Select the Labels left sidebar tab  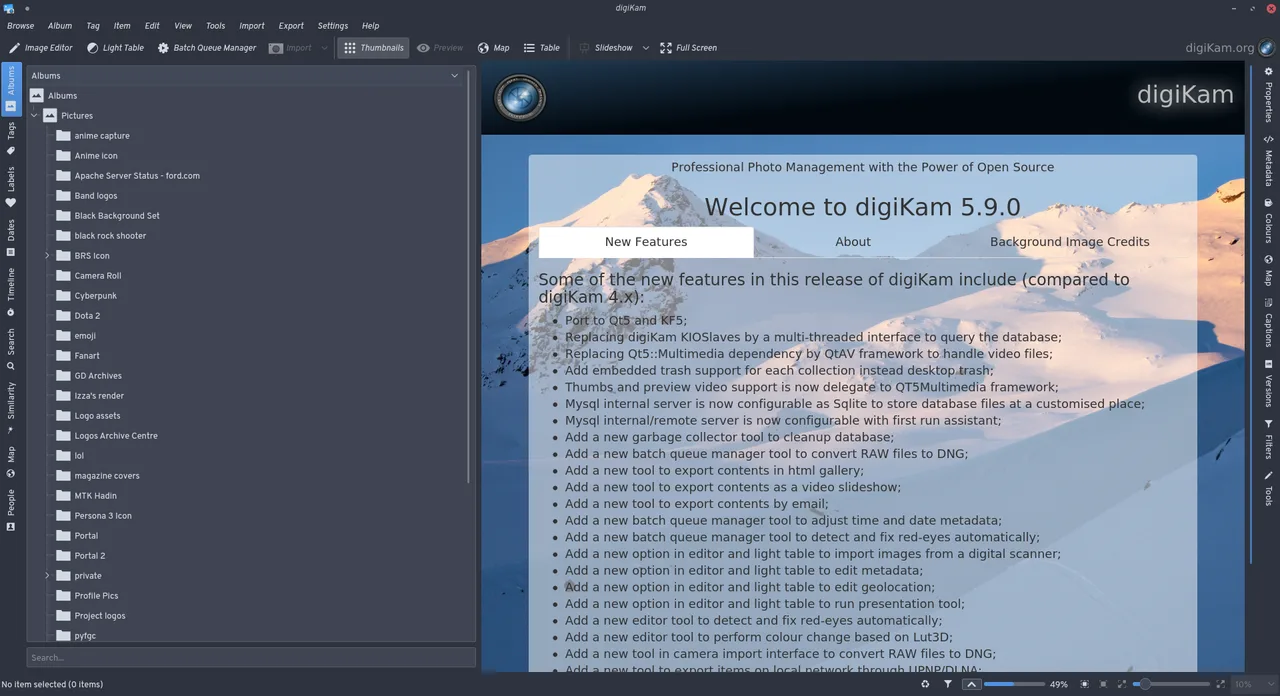point(11,187)
